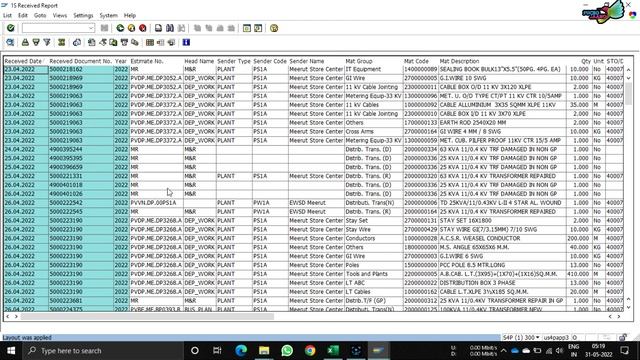The image size is (640, 360).
Task: Click the Set Filter funnel icon
Action: tap(47, 42)
